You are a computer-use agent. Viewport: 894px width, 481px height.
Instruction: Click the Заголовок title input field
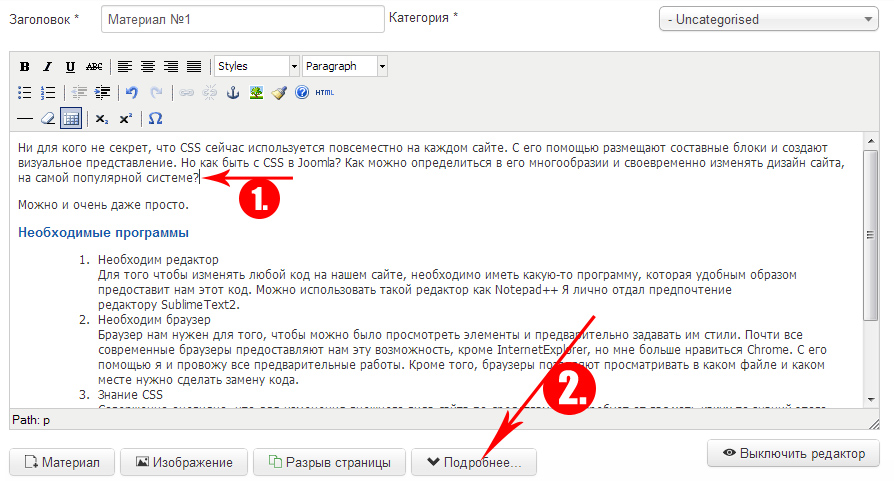tap(243, 19)
